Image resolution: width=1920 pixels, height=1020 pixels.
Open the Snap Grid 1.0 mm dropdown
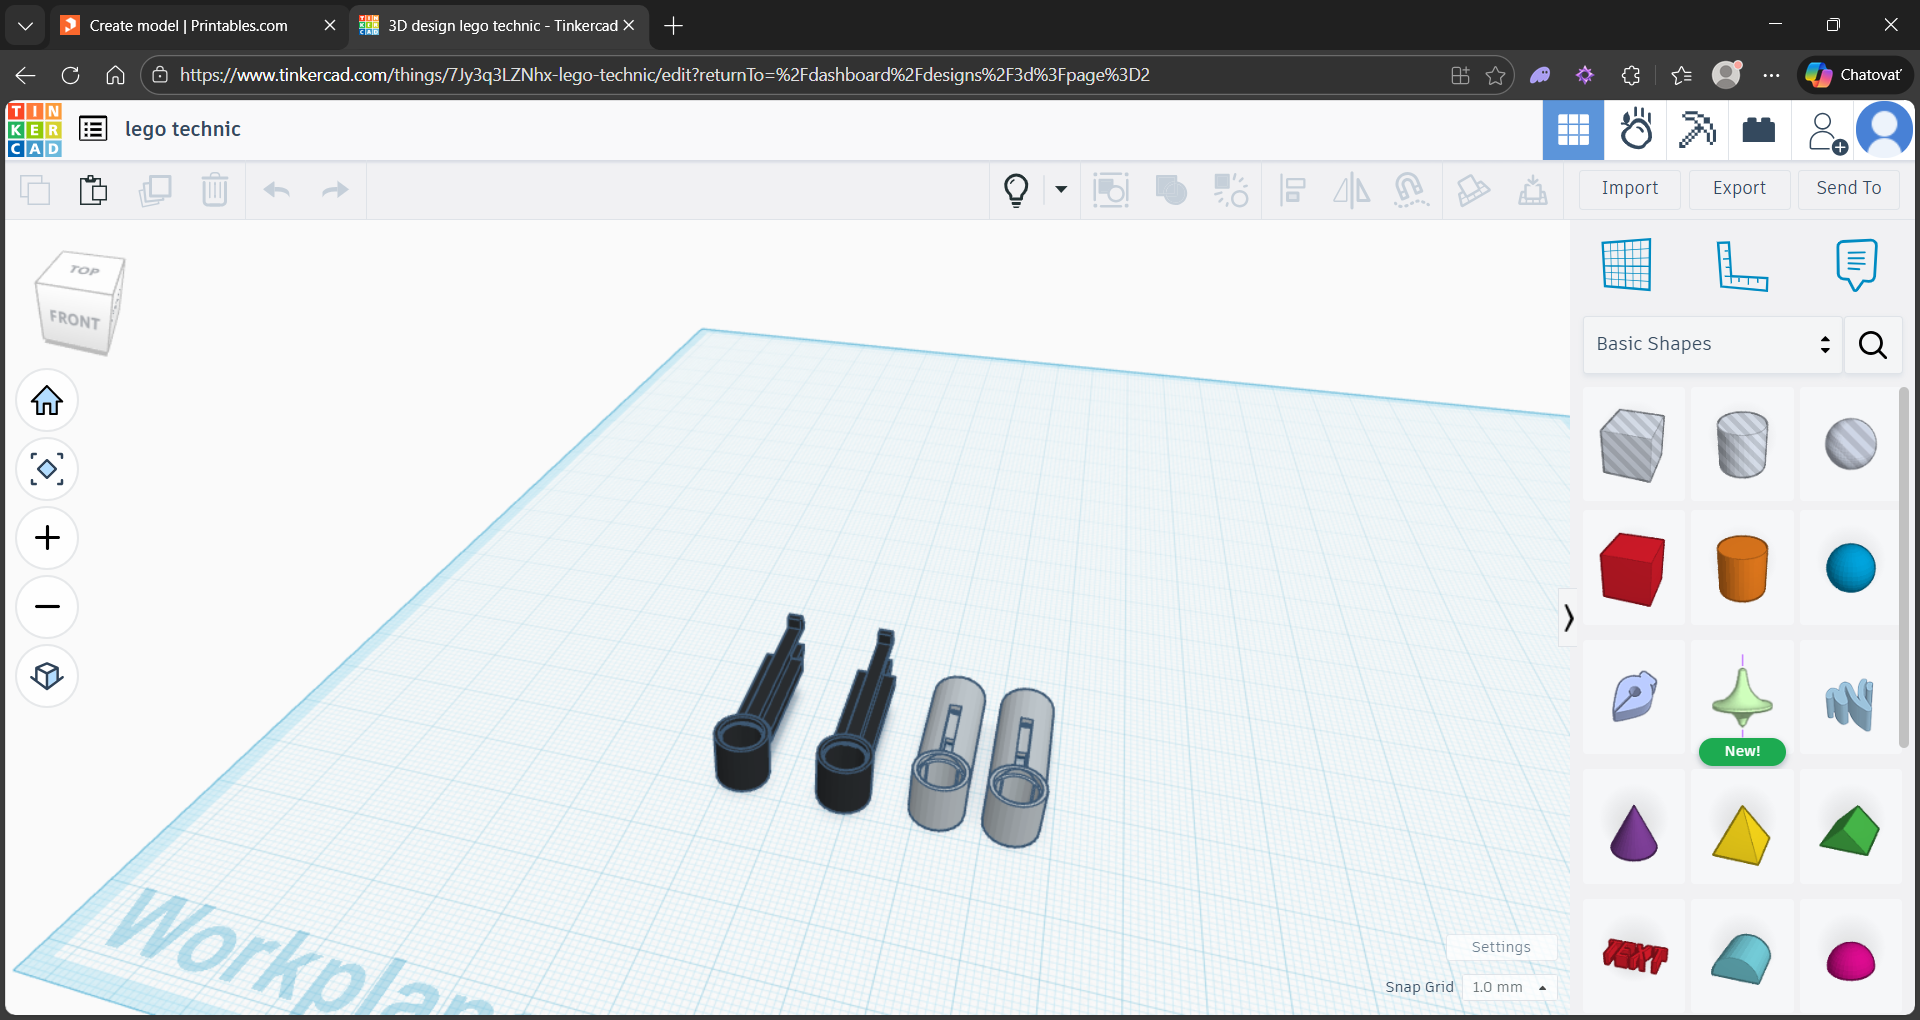(1509, 987)
